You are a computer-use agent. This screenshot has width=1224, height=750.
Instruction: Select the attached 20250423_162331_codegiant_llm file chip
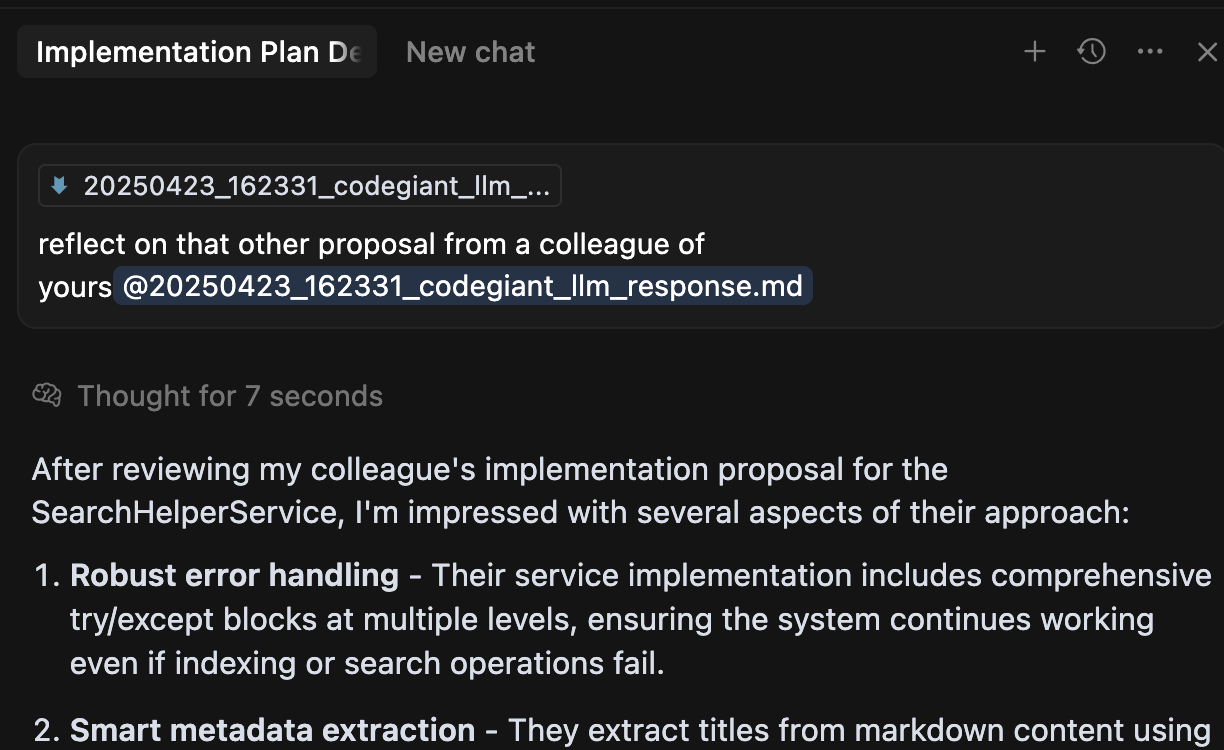300,185
